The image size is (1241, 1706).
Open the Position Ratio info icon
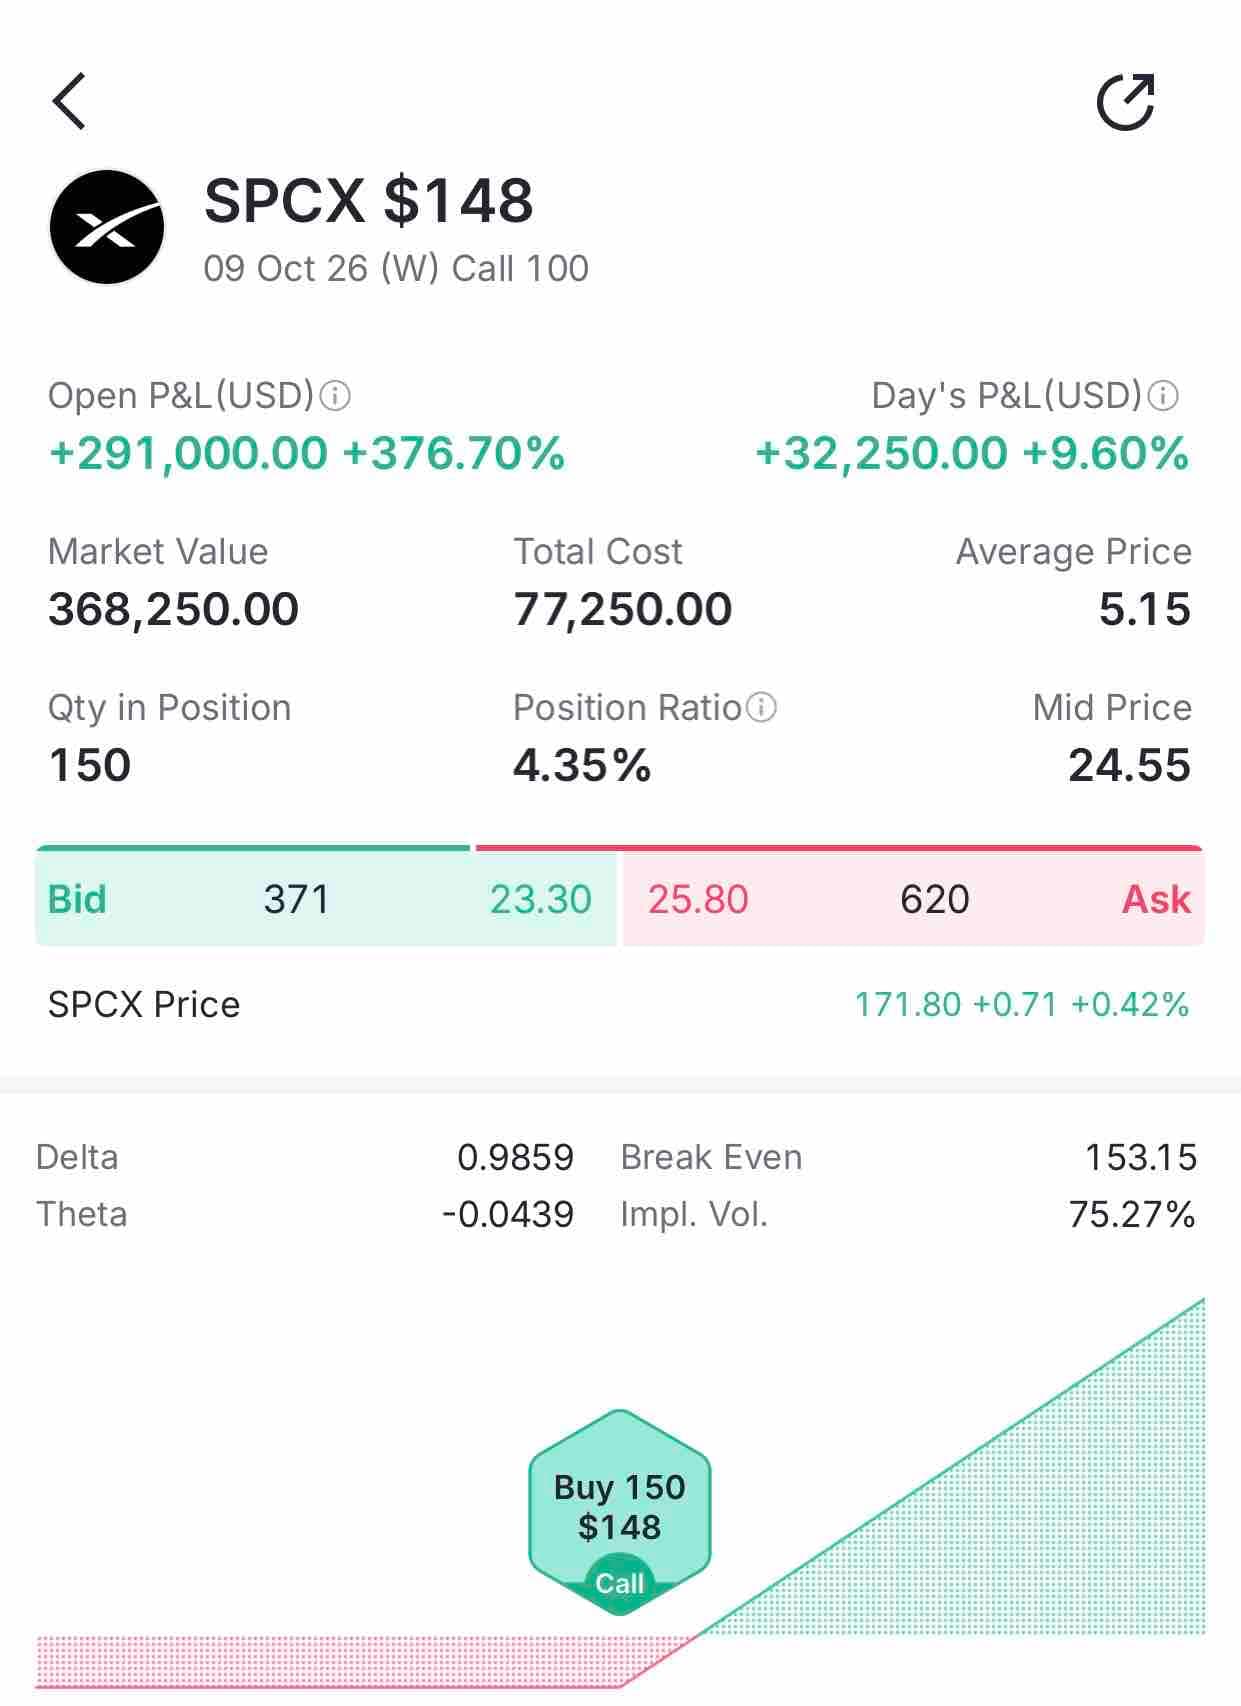[x=761, y=708]
